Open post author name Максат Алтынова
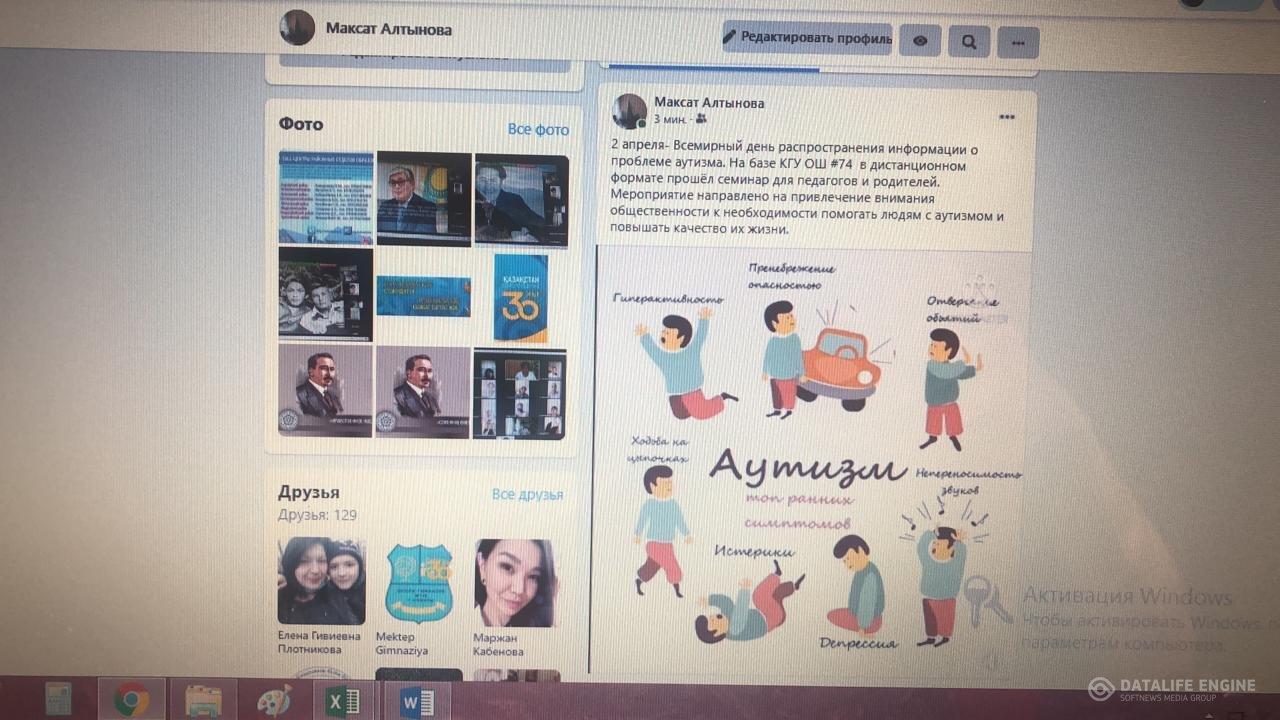The image size is (1280, 720). pos(709,102)
